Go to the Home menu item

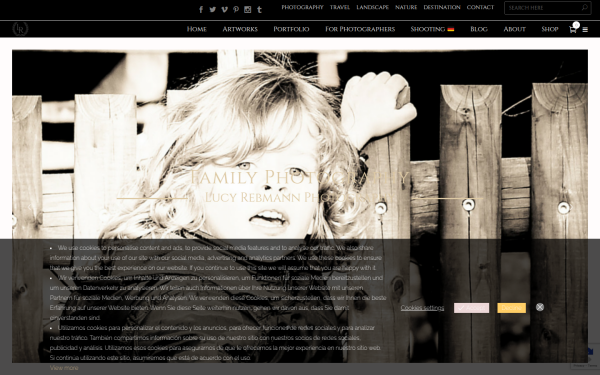point(197,29)
